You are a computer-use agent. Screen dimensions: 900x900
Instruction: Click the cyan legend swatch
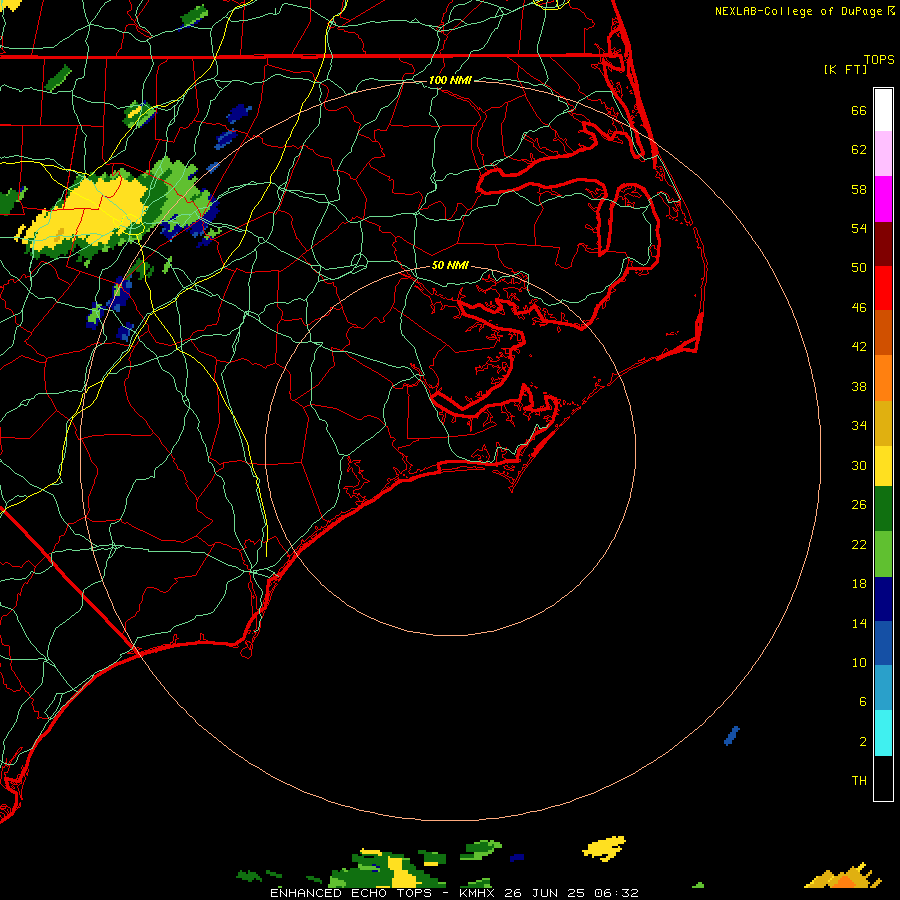883,733
